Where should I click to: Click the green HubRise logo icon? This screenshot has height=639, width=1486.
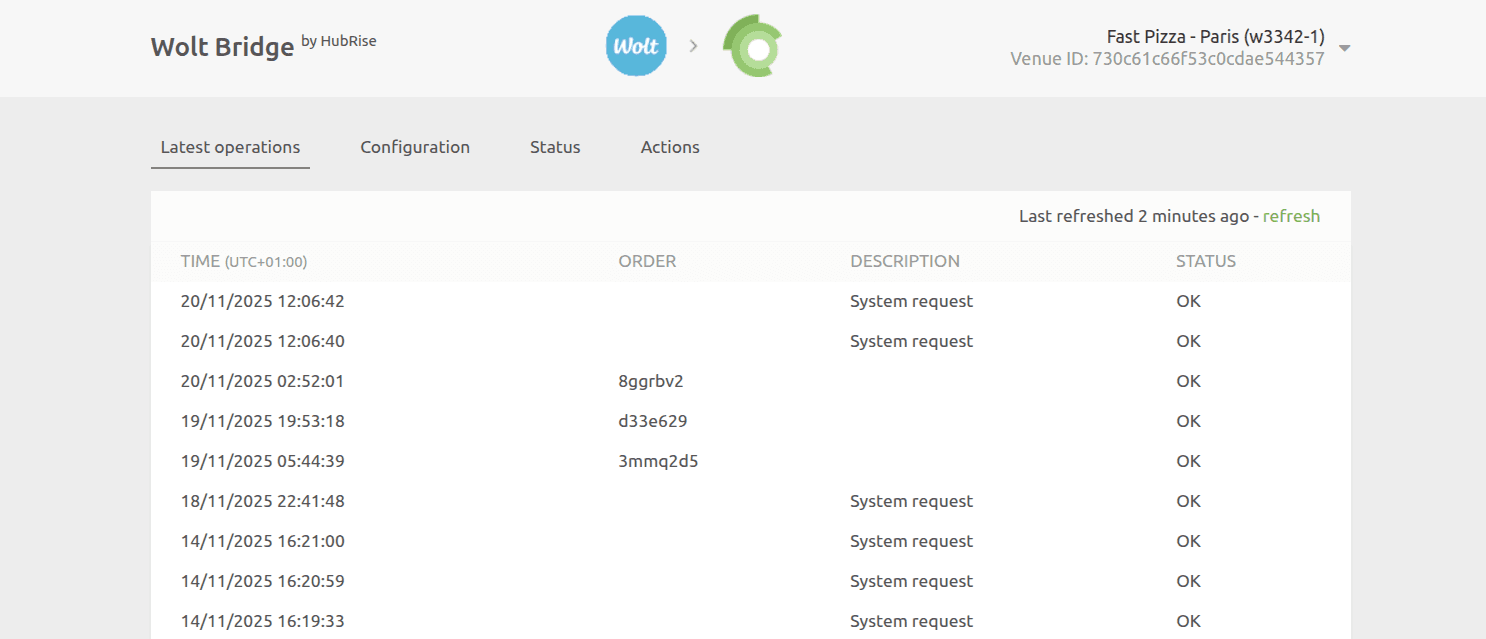pyautogui.click(x=752, y=46)
